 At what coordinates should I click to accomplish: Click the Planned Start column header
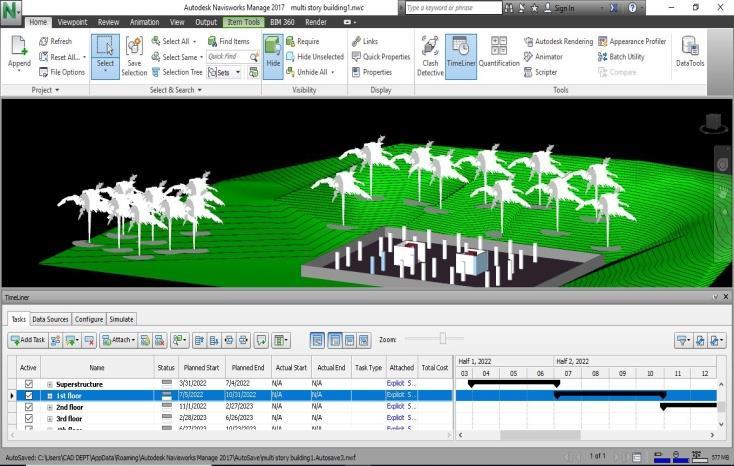pyautogui.click(x=201, y=368)
